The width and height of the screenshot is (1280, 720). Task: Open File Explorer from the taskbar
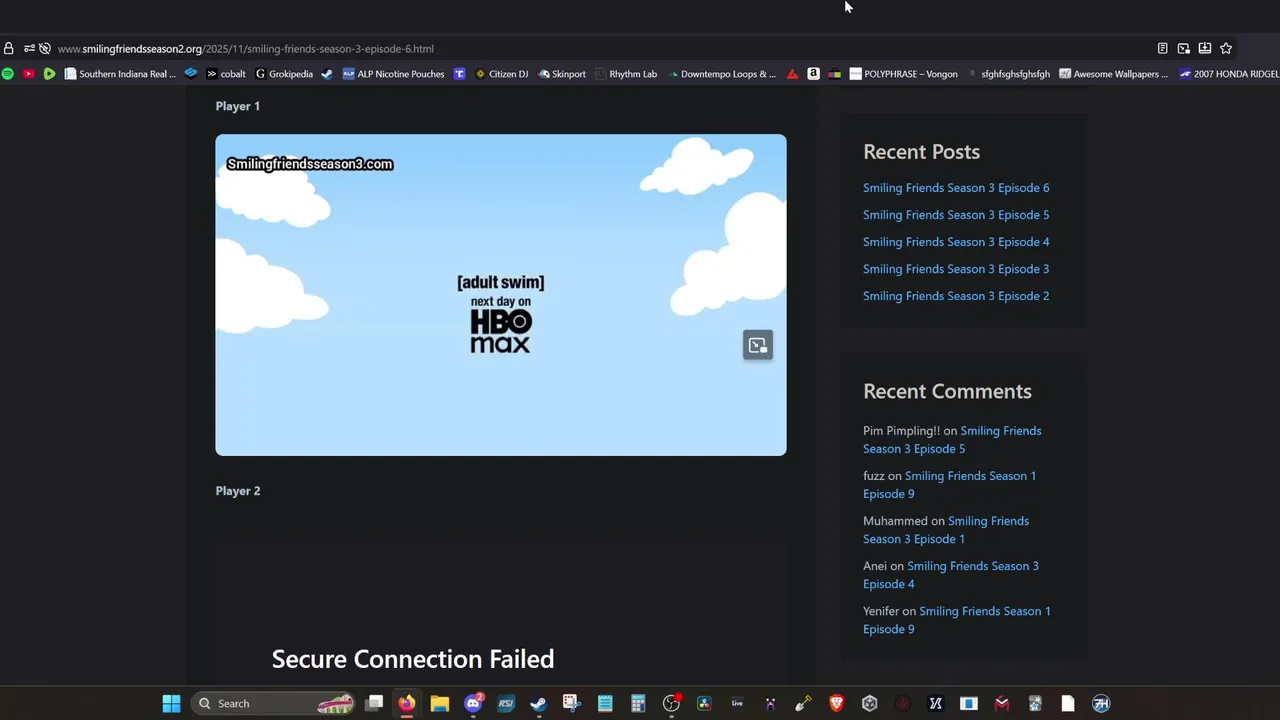tap(440, 704)
